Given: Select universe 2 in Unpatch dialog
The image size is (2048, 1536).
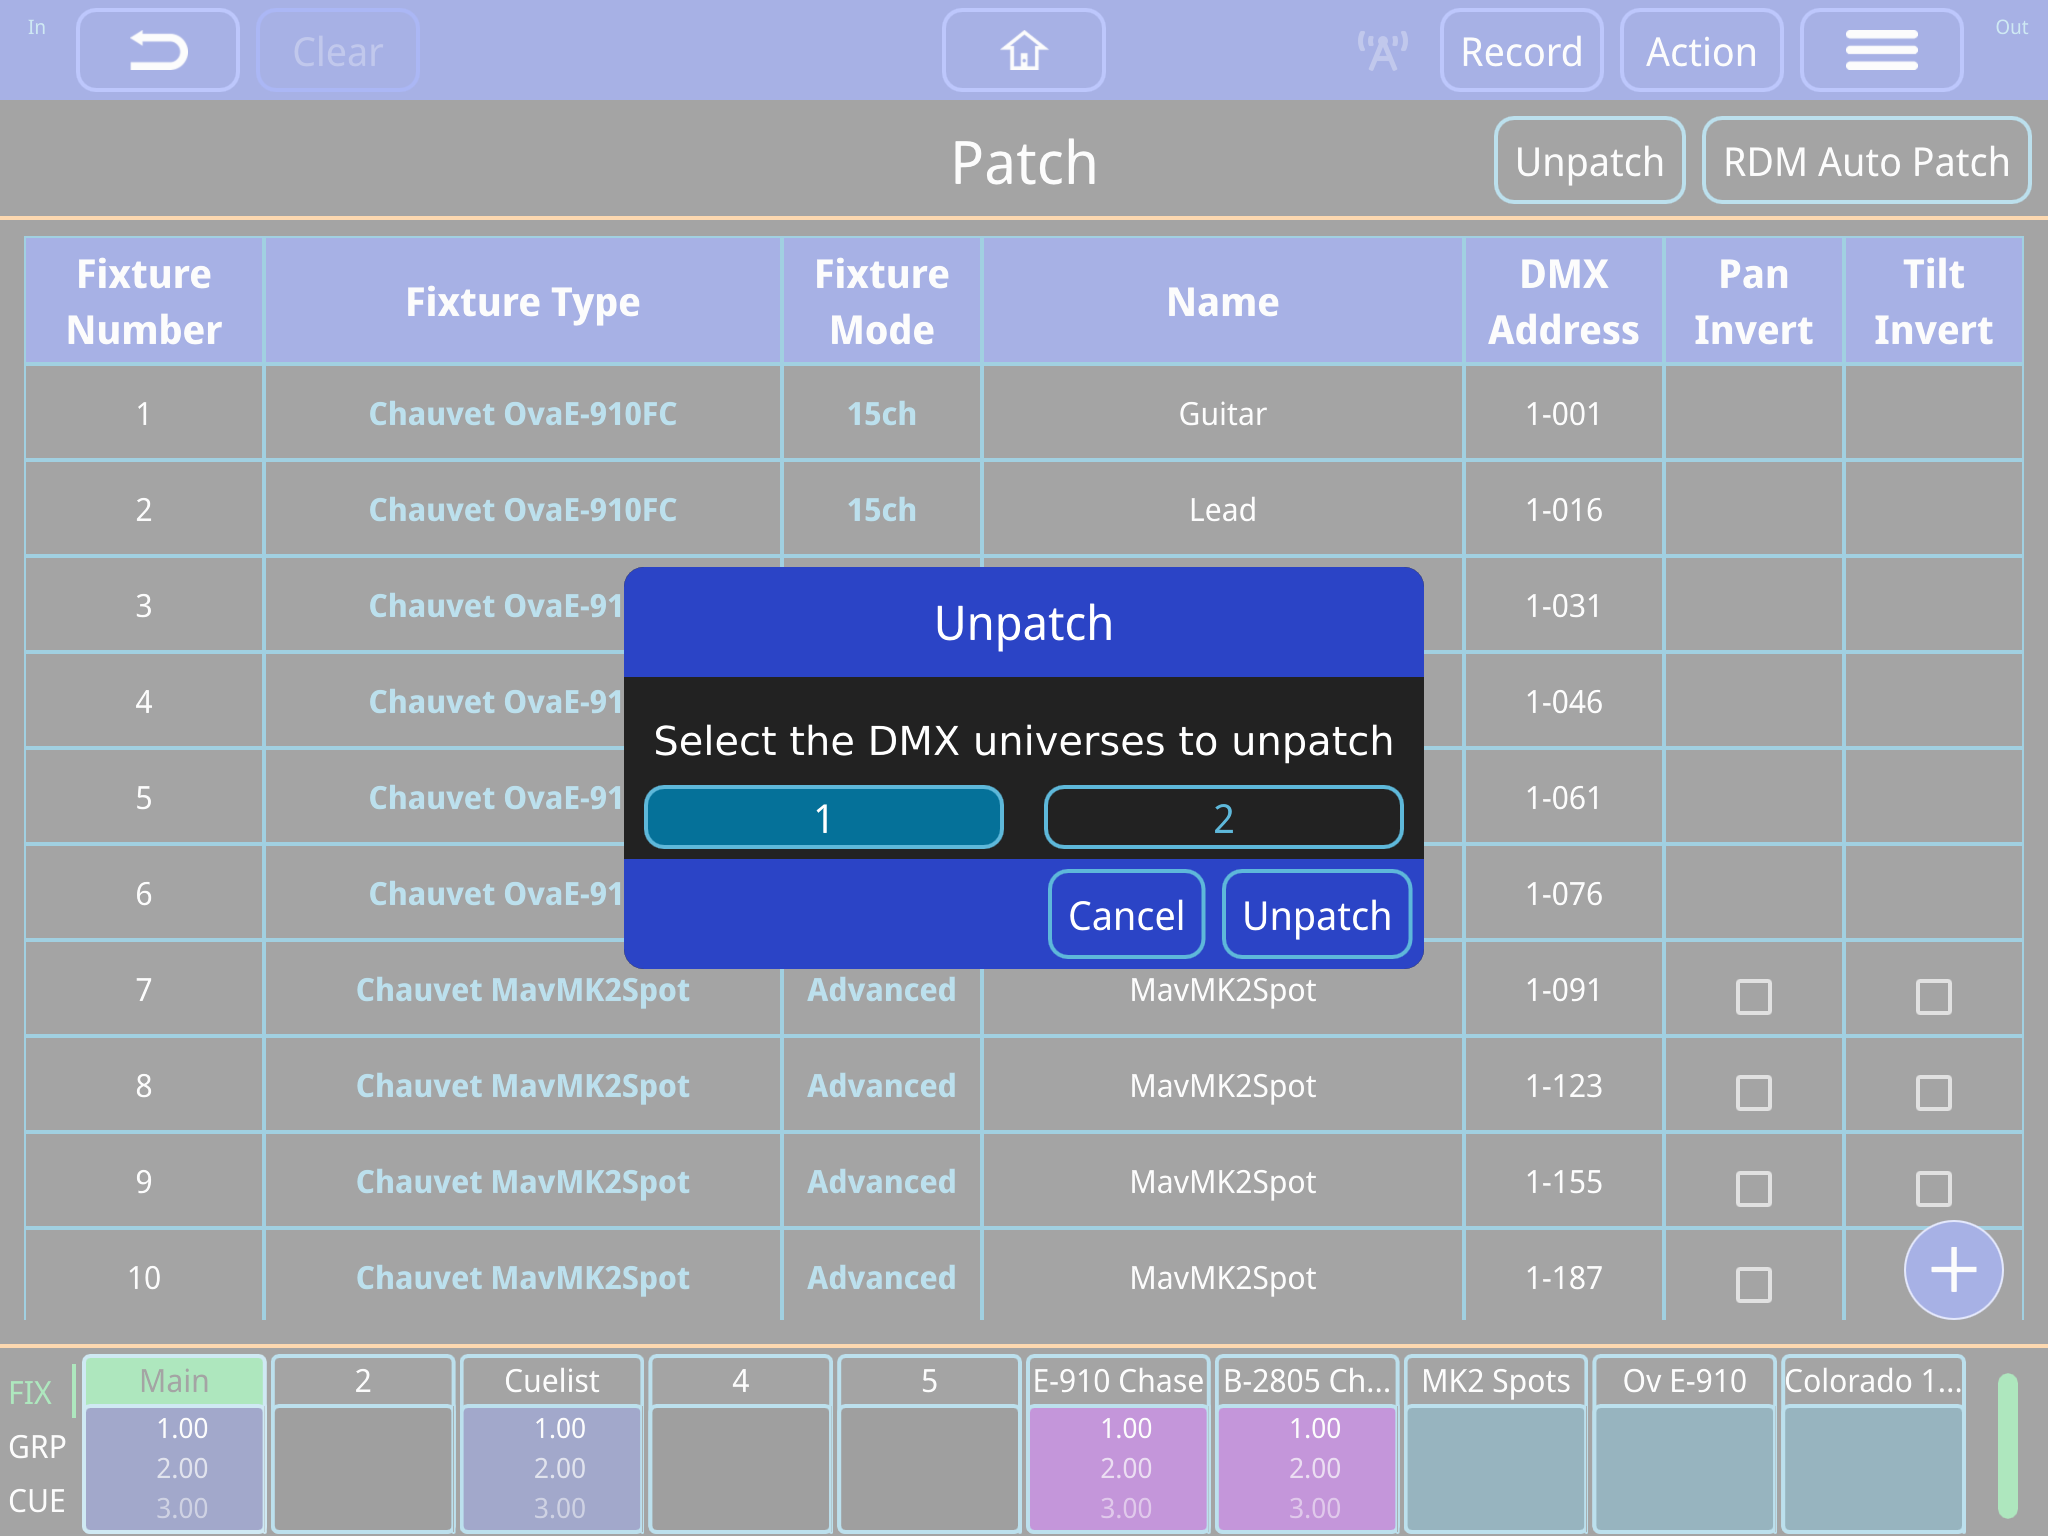Looking at the screenshot, I should pos(1223,817).
